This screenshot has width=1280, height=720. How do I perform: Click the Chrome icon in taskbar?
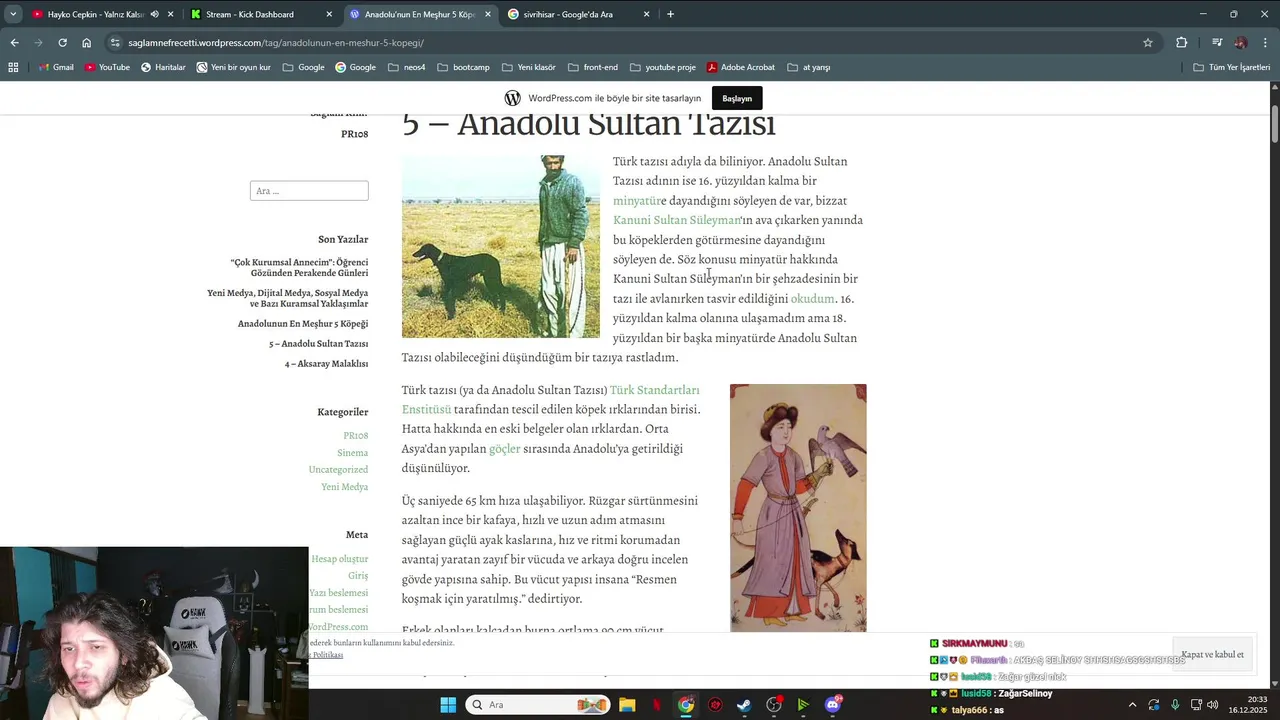pyautogui.click(x=685, y=705)
